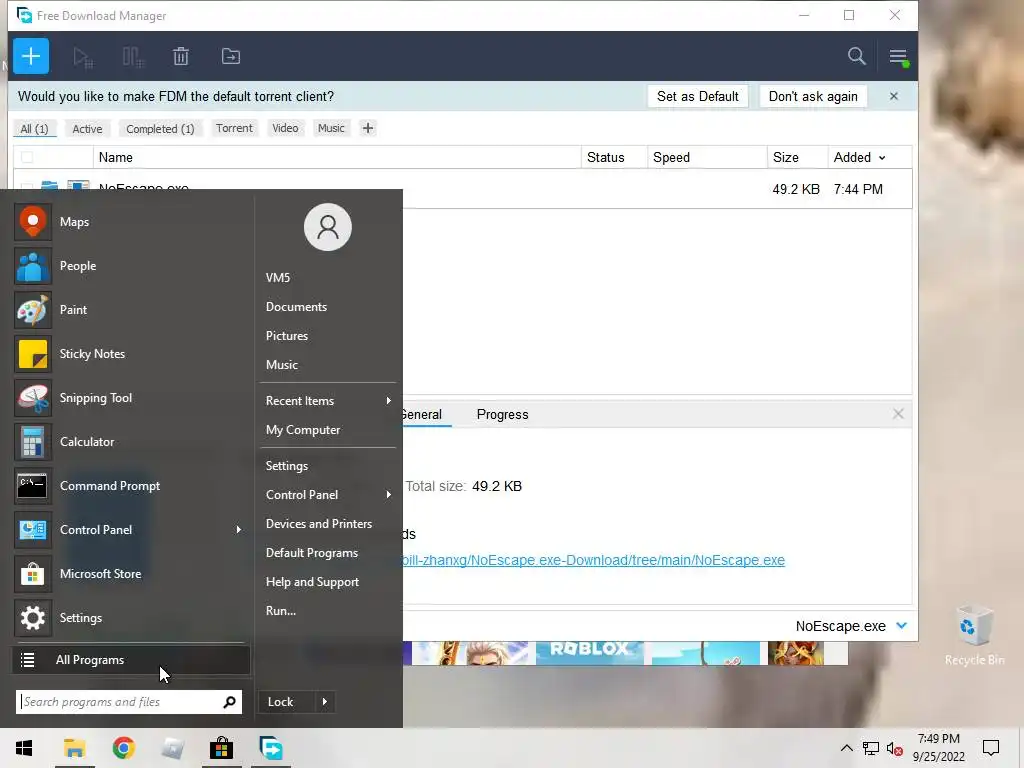Open the Recycle Bin desktop icon
1024x768 pixels.
coord(974,636)
